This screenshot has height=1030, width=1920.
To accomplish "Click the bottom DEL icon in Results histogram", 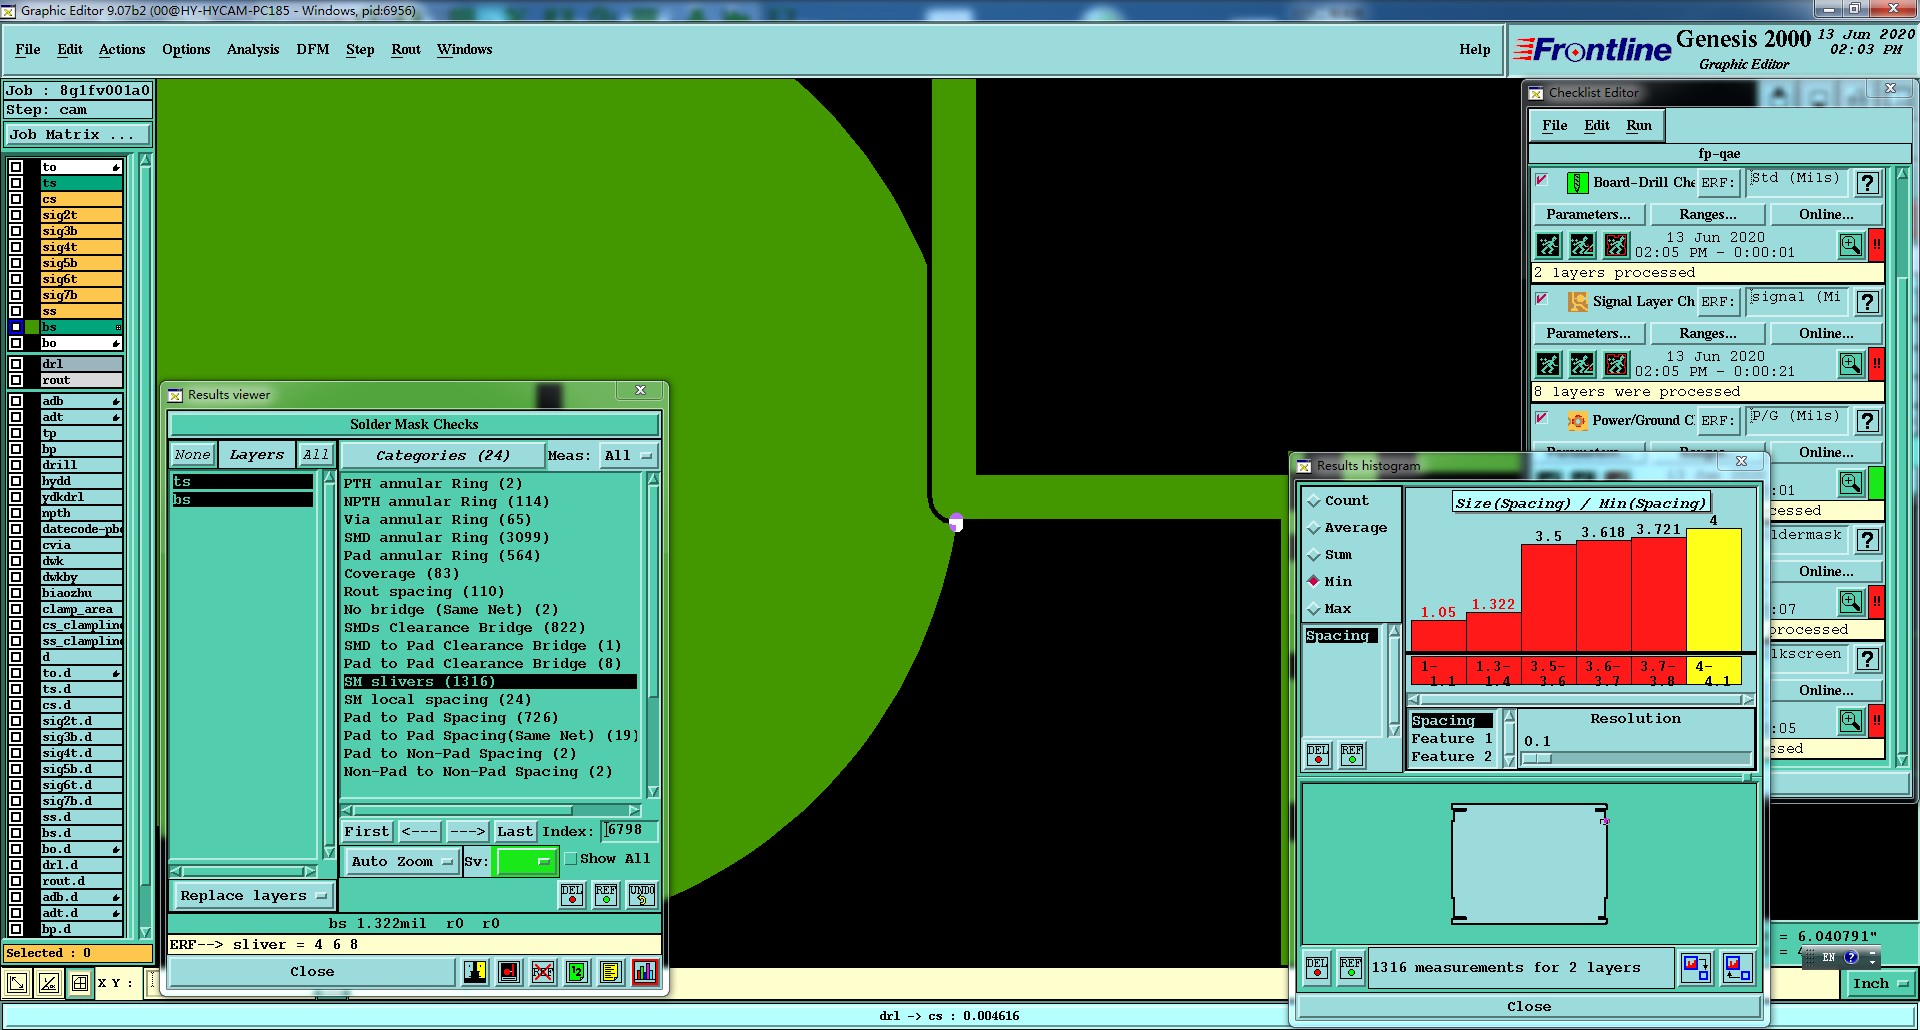I will point(1318,968).
